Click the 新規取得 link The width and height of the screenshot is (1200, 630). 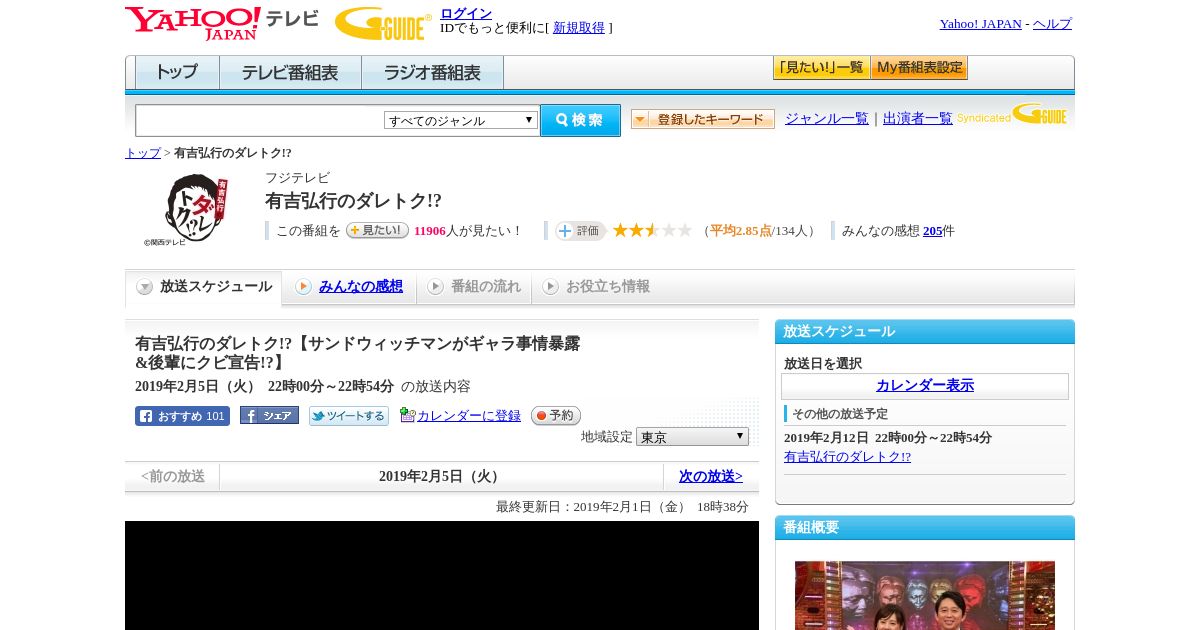point(579,28)
